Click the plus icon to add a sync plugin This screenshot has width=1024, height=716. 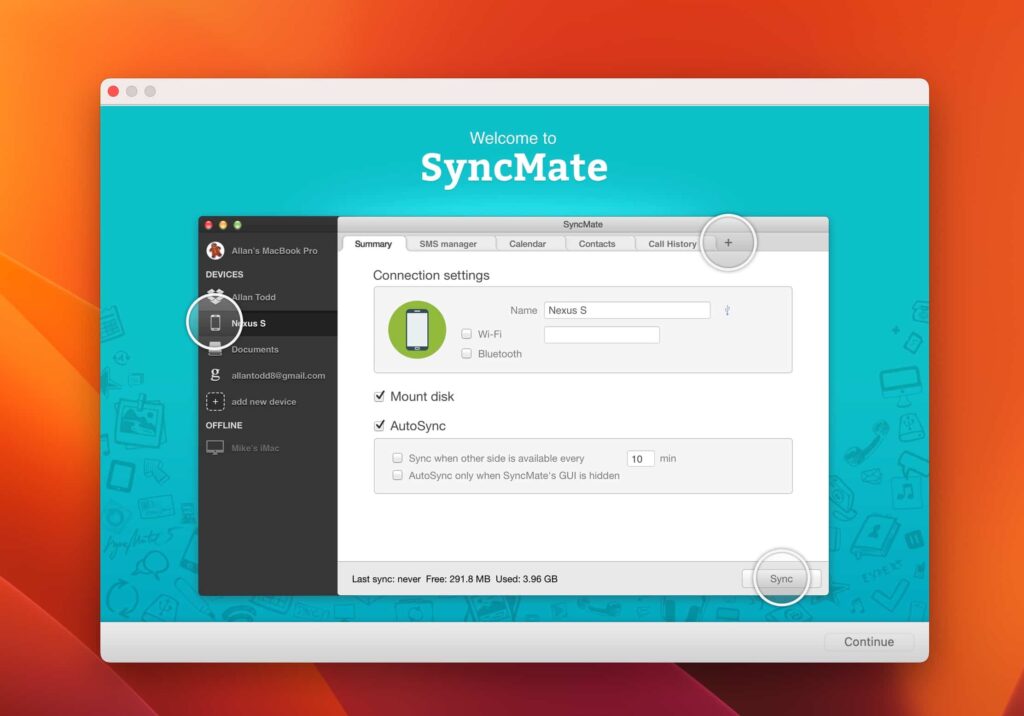pos(728,242)
